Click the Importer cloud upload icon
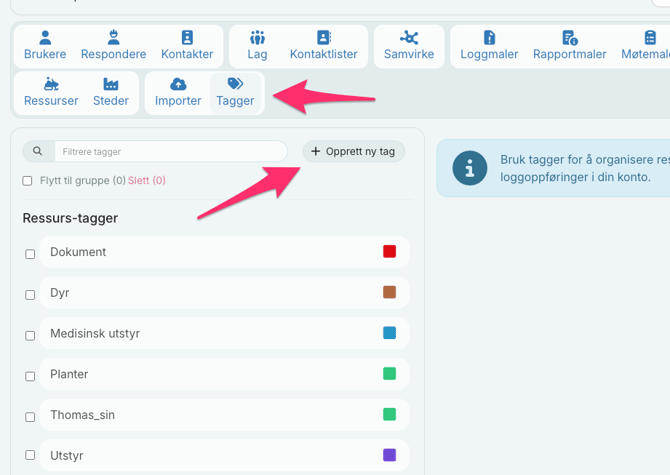Viewport: 670px width, 475px height. click(178, 85)
